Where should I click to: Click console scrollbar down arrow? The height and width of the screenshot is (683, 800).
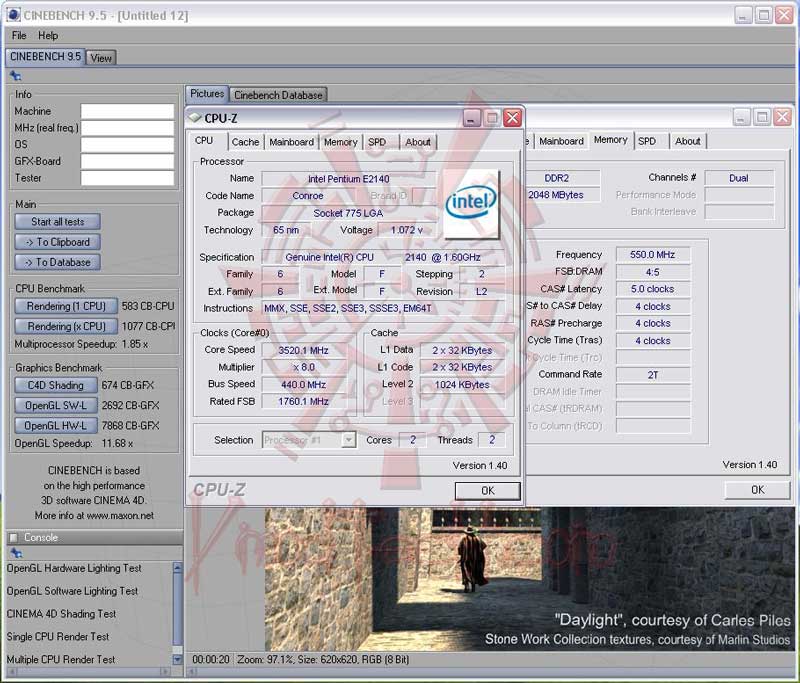pos(177,659)
